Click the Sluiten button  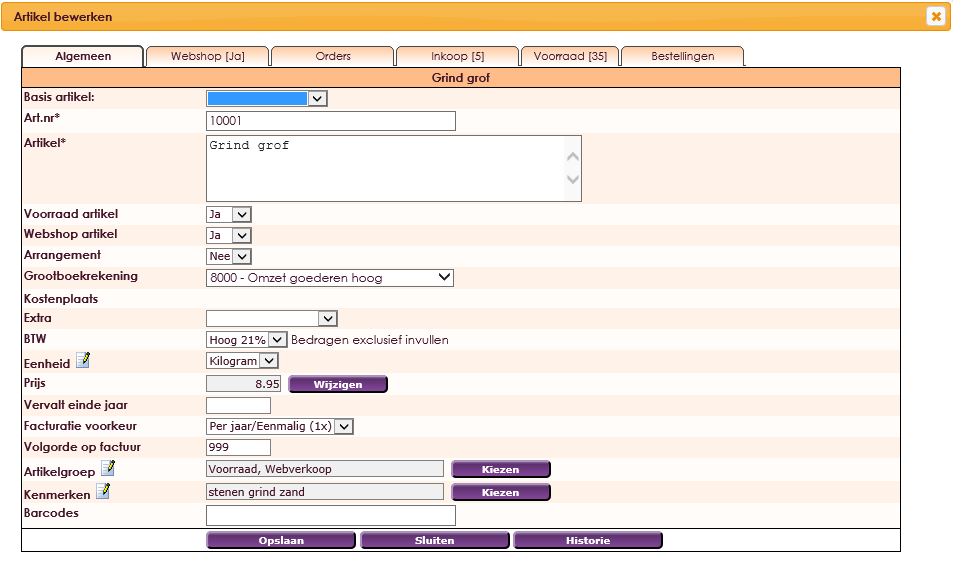click(435, 540)
